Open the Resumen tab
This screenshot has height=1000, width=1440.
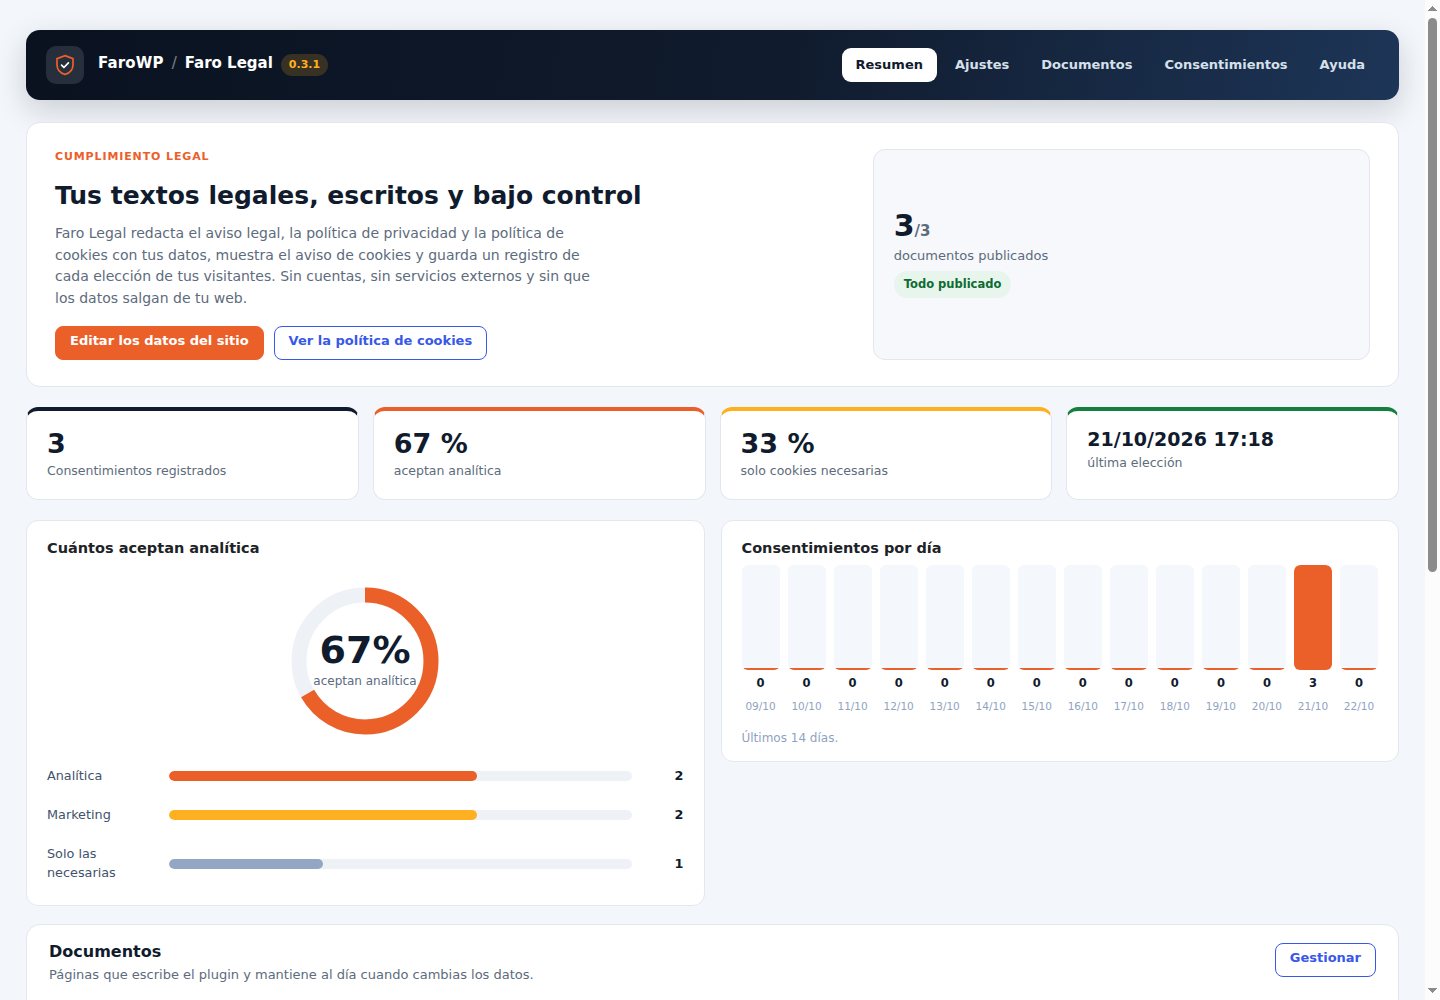pyautogui.click(x=889, y=65)
